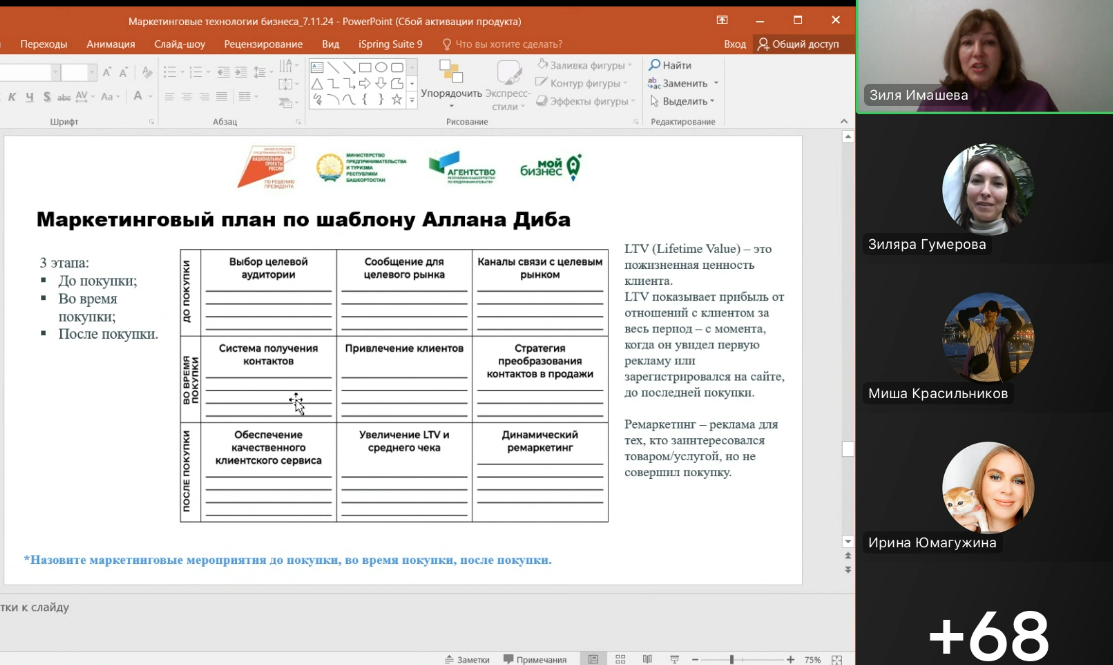1113x665 pixels.
Task: Open Общий доступ sharing button
Action: (x=798, y=44)
